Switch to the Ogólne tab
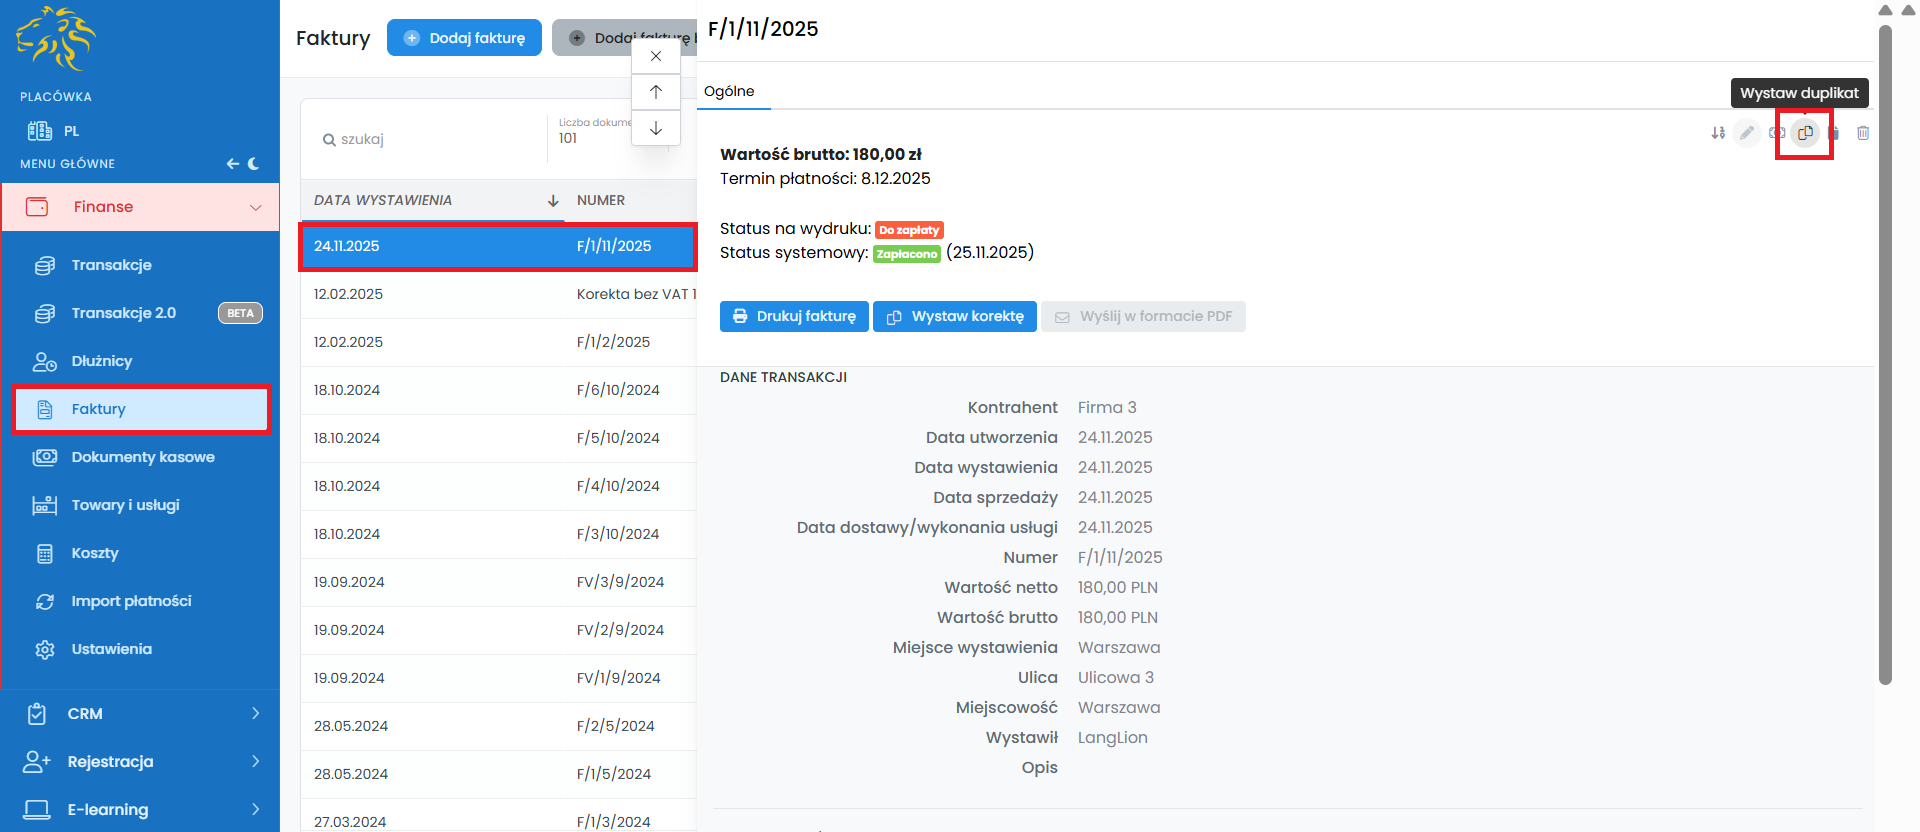Screen dimensions: 1920x832 [729, 91]
